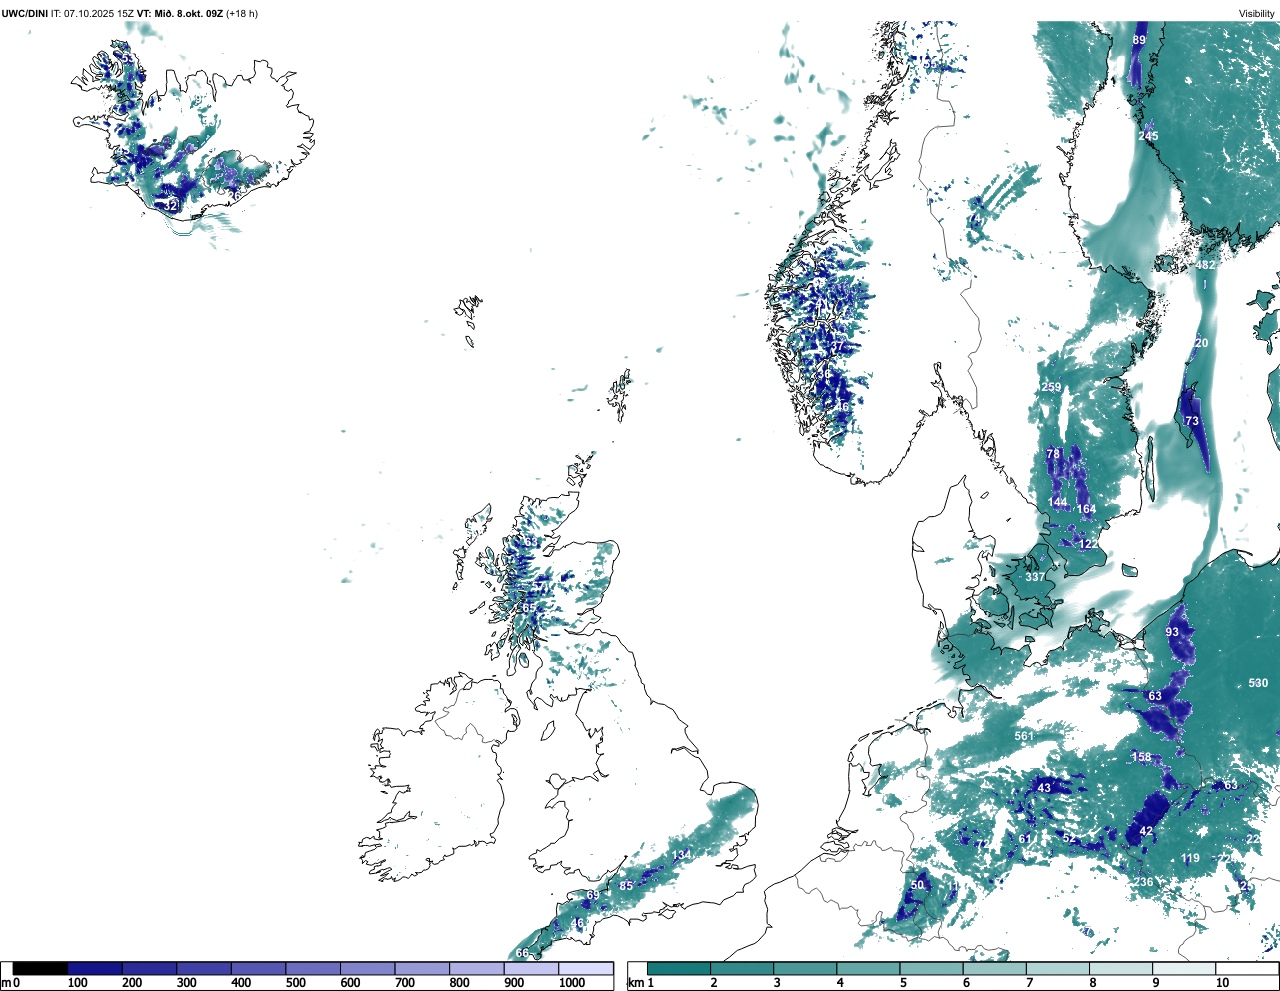
Task: Click the Visibility title at top right
Action: 1257,14
